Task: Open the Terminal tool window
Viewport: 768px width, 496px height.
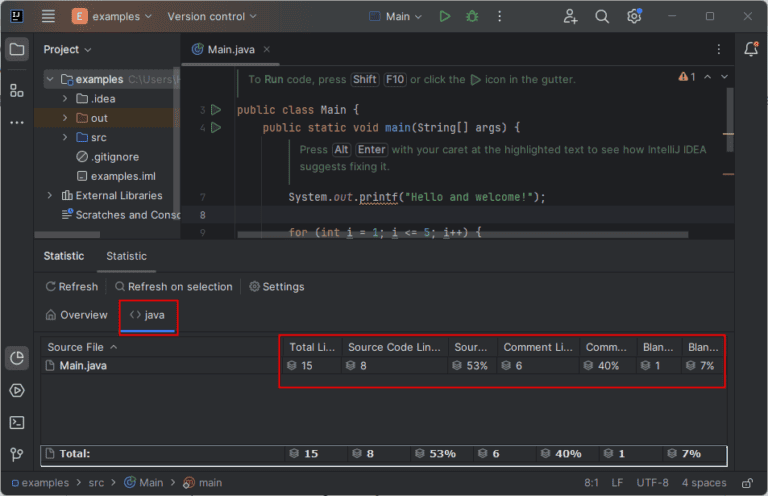Action: [x=16, y=422]
